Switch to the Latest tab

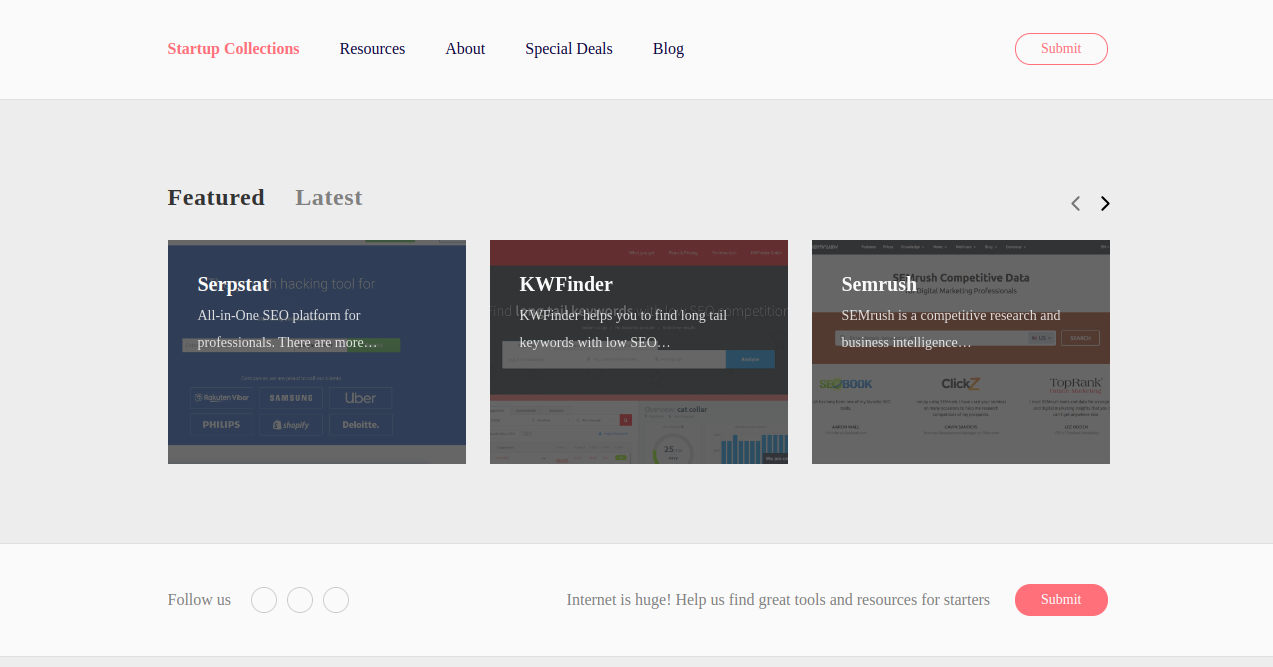point(329,197)
